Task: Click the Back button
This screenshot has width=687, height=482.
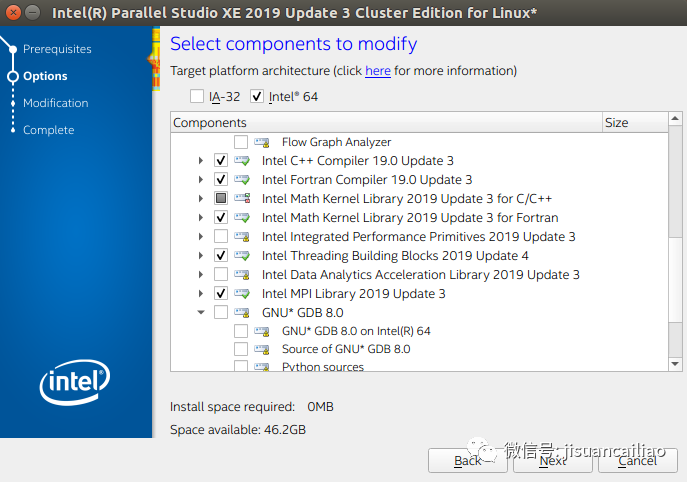Action: coord(467,461)
